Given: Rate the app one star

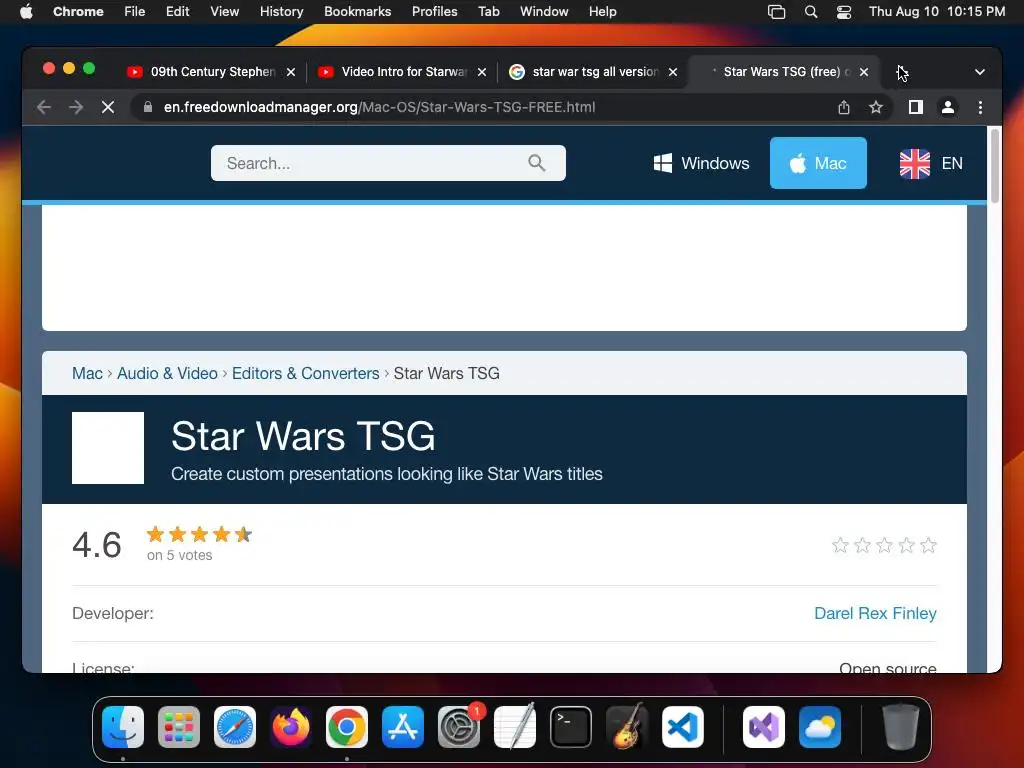Looking at the screenshot, I should (840, 545).
